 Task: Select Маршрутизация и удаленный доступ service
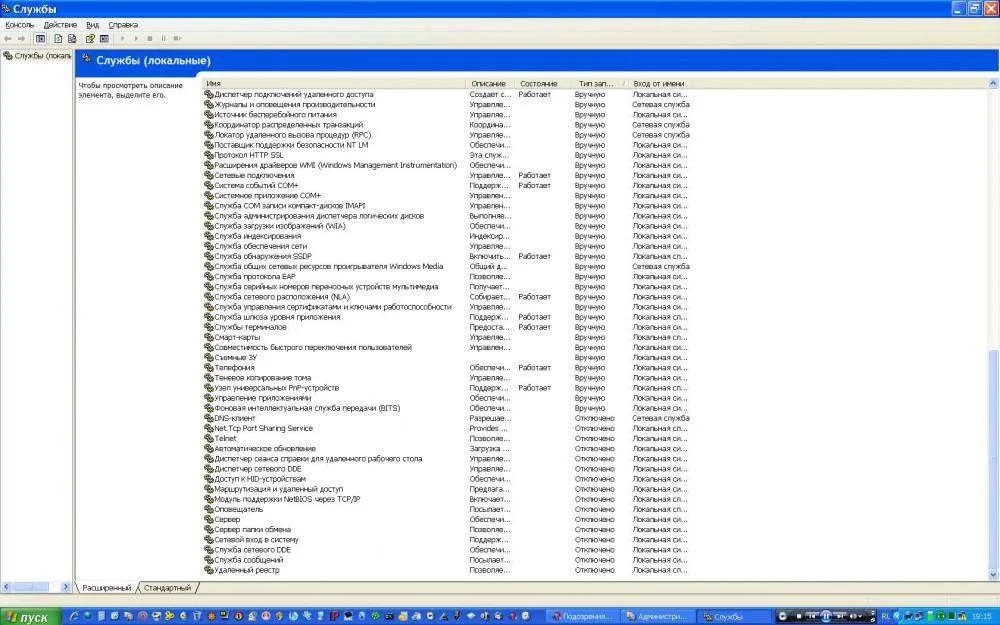click(x=278, y=489)
